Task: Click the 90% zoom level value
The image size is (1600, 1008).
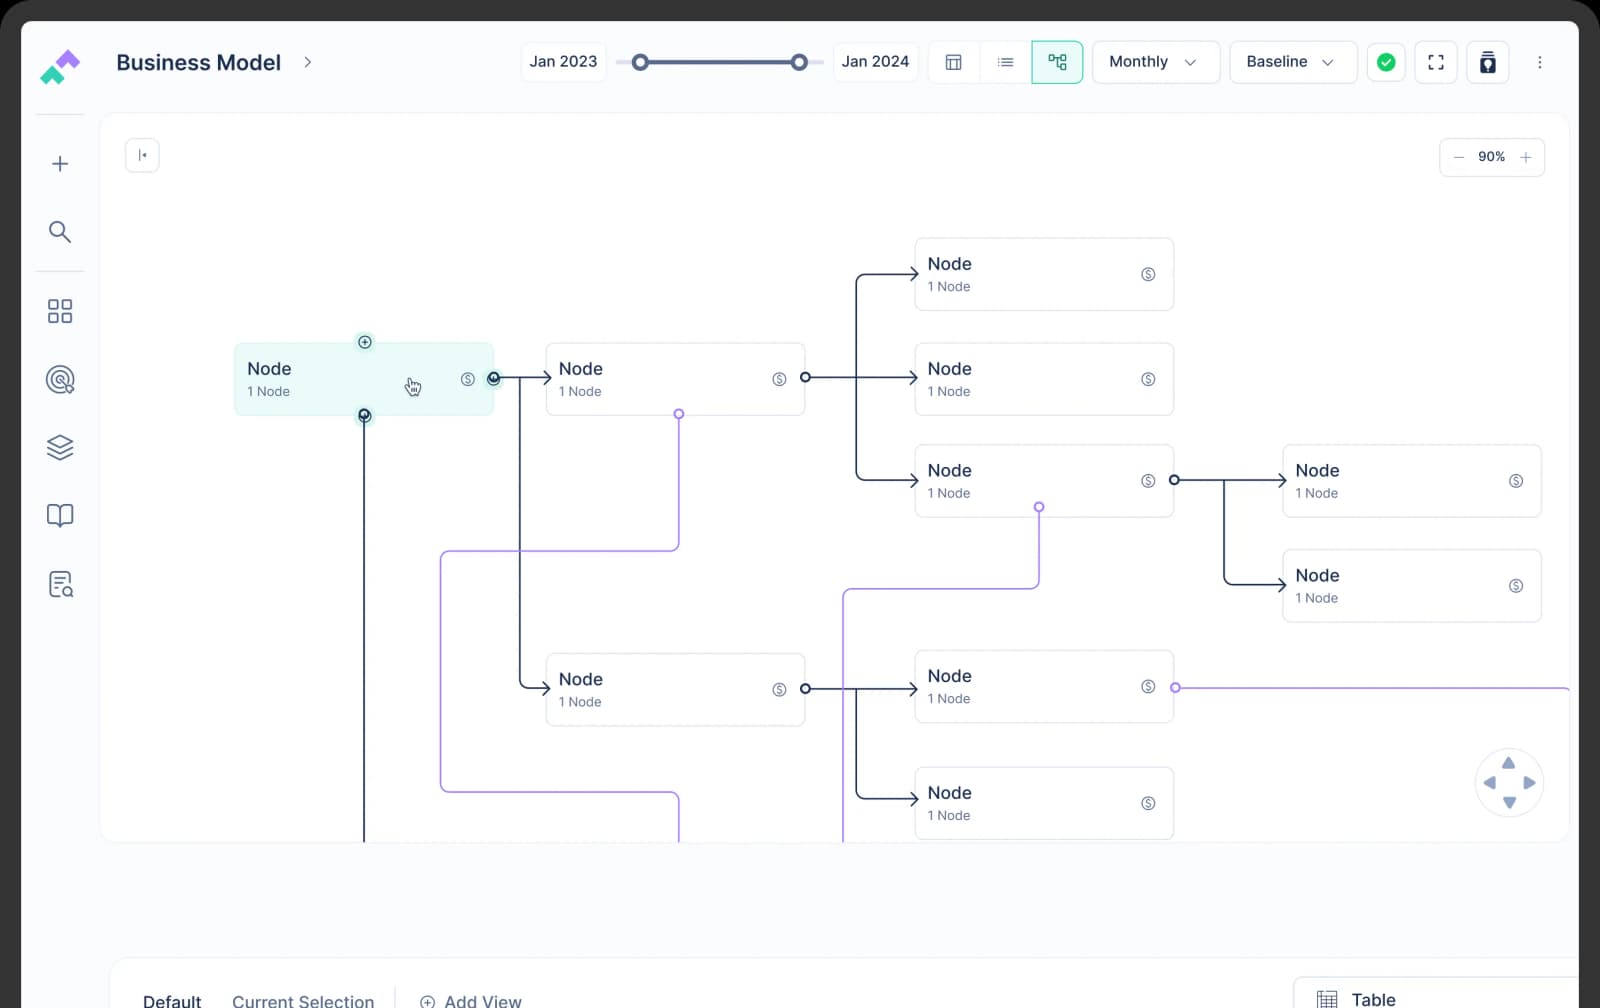Action: coord(1491,157)
